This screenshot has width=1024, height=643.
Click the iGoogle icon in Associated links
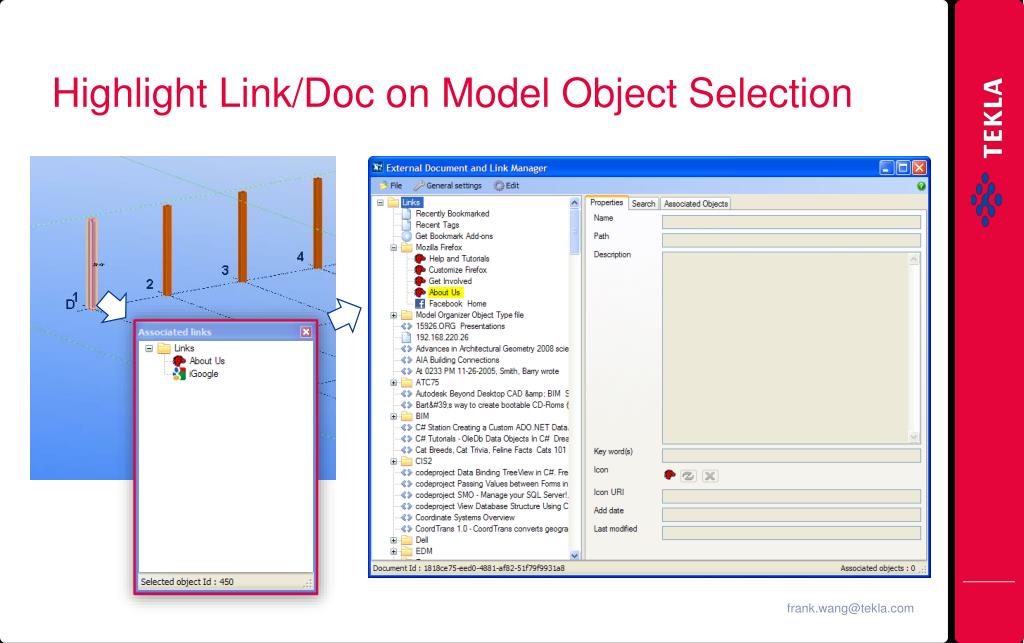tap(179, 373)
